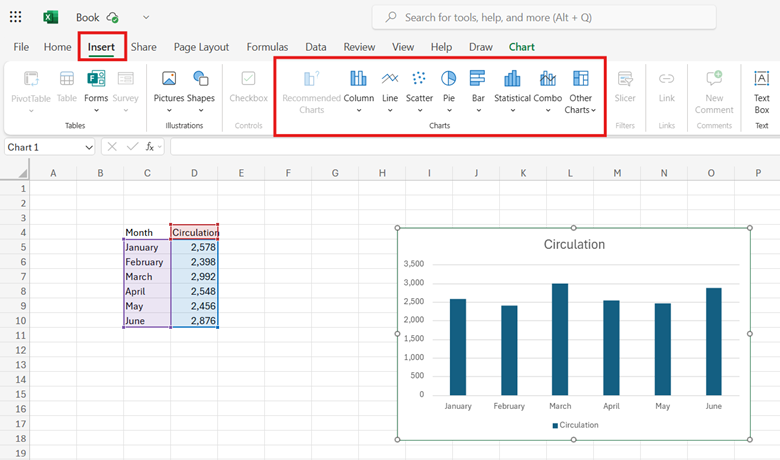The image size is (780, 460).
Task: Open the Page Layout tab
Action: (x=201, y=47)
